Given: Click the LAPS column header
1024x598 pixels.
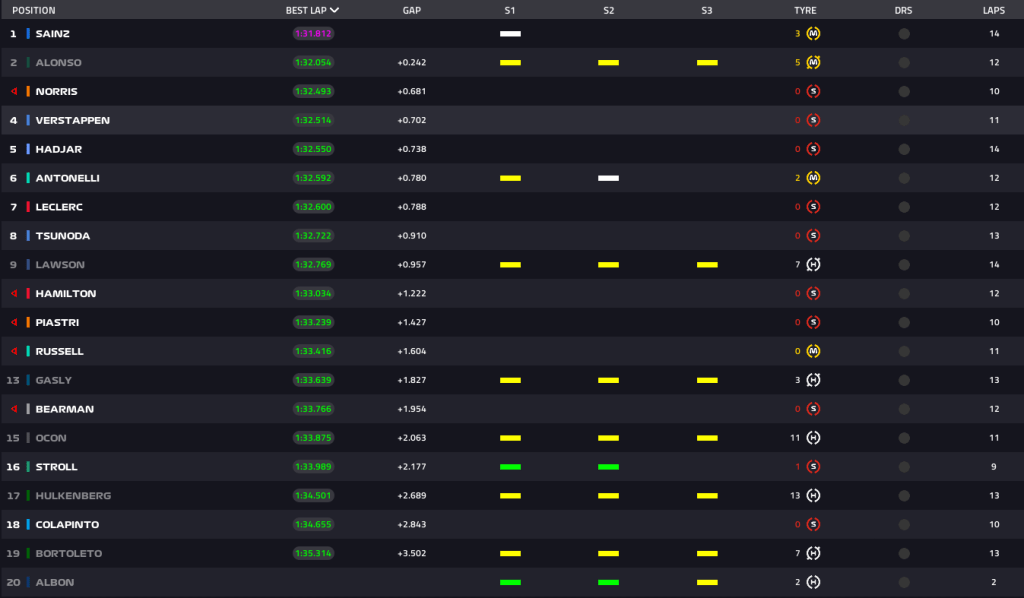Looking at the screenshot, I should coord(994,10).
